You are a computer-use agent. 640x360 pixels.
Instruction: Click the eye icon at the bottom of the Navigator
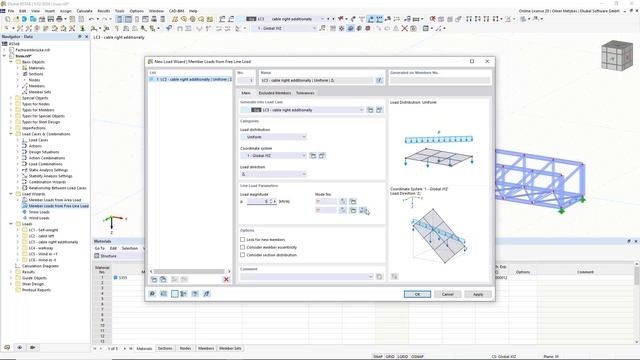click(x=19, y=347)
